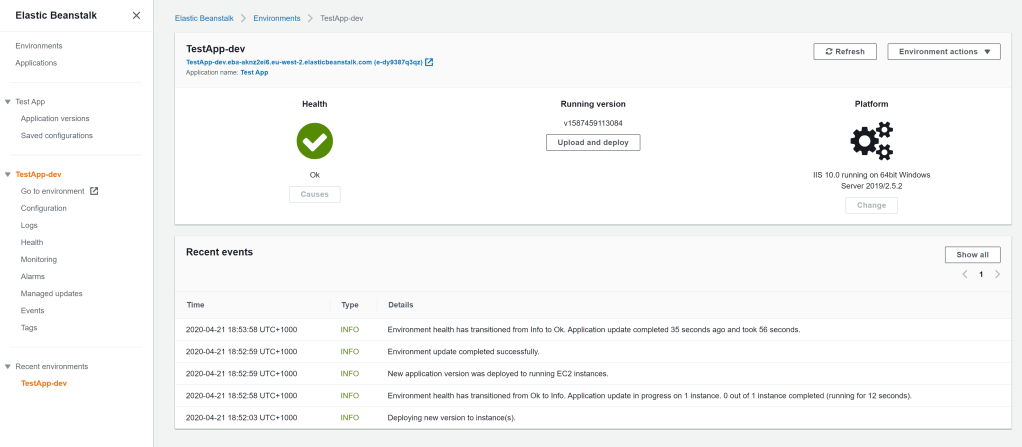Image resolution: width=1022 pixels, height=447 pixels.
Task: Refresh the environment status
Action: [845, 52]
